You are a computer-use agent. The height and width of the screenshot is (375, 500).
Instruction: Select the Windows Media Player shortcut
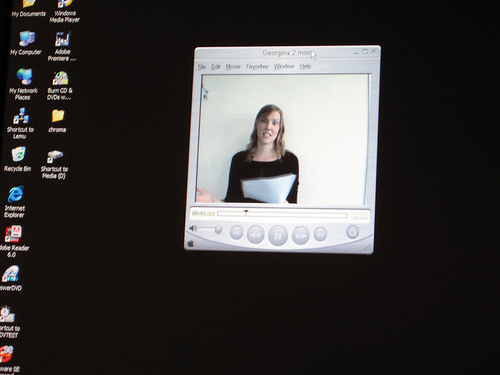pyautogui.click(x=65, y=12)
